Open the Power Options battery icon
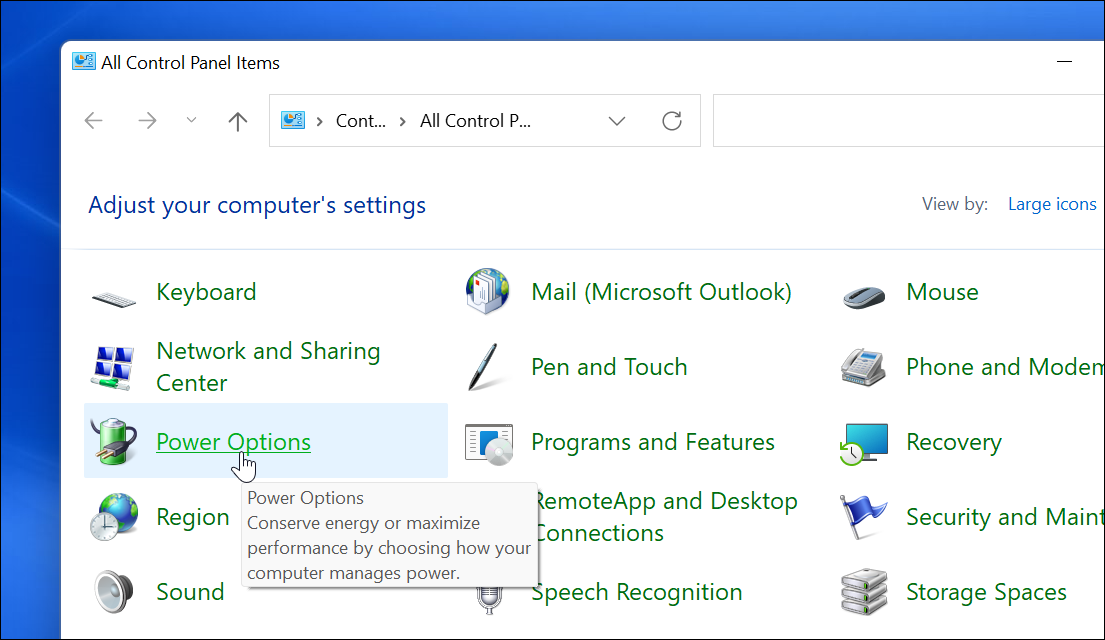The image size is (1105, 640). click(x=114, y=442)
